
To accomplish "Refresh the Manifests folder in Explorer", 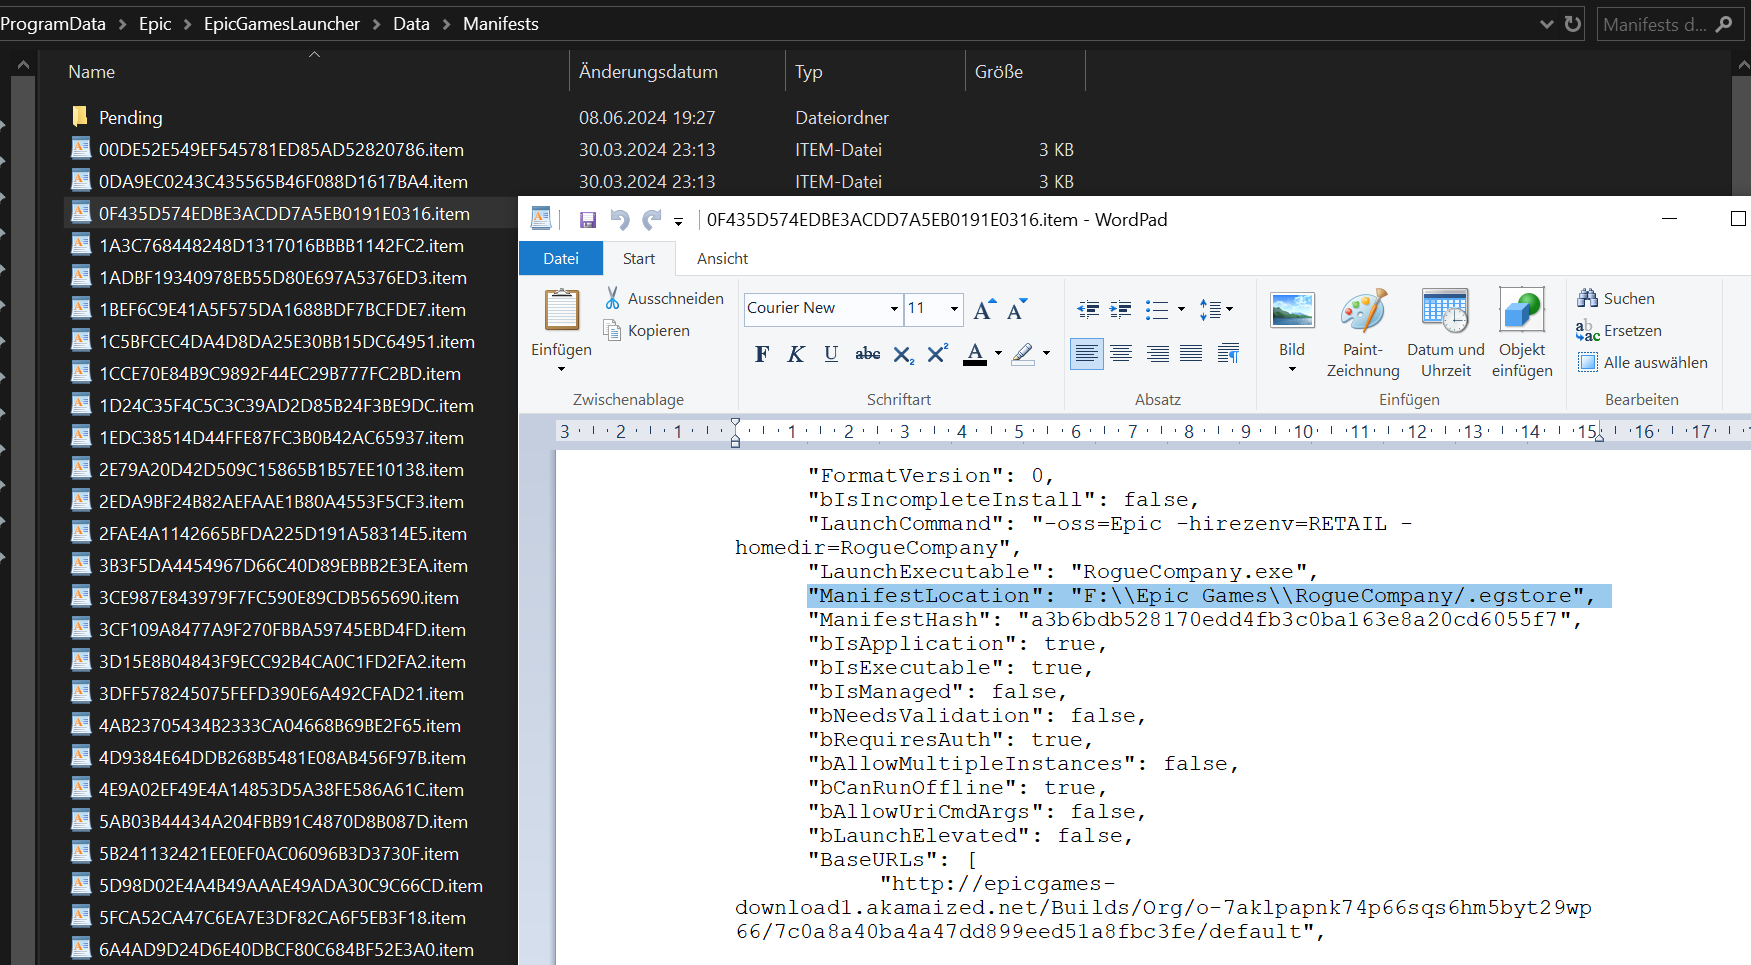I will click(x=1573, y=24).
